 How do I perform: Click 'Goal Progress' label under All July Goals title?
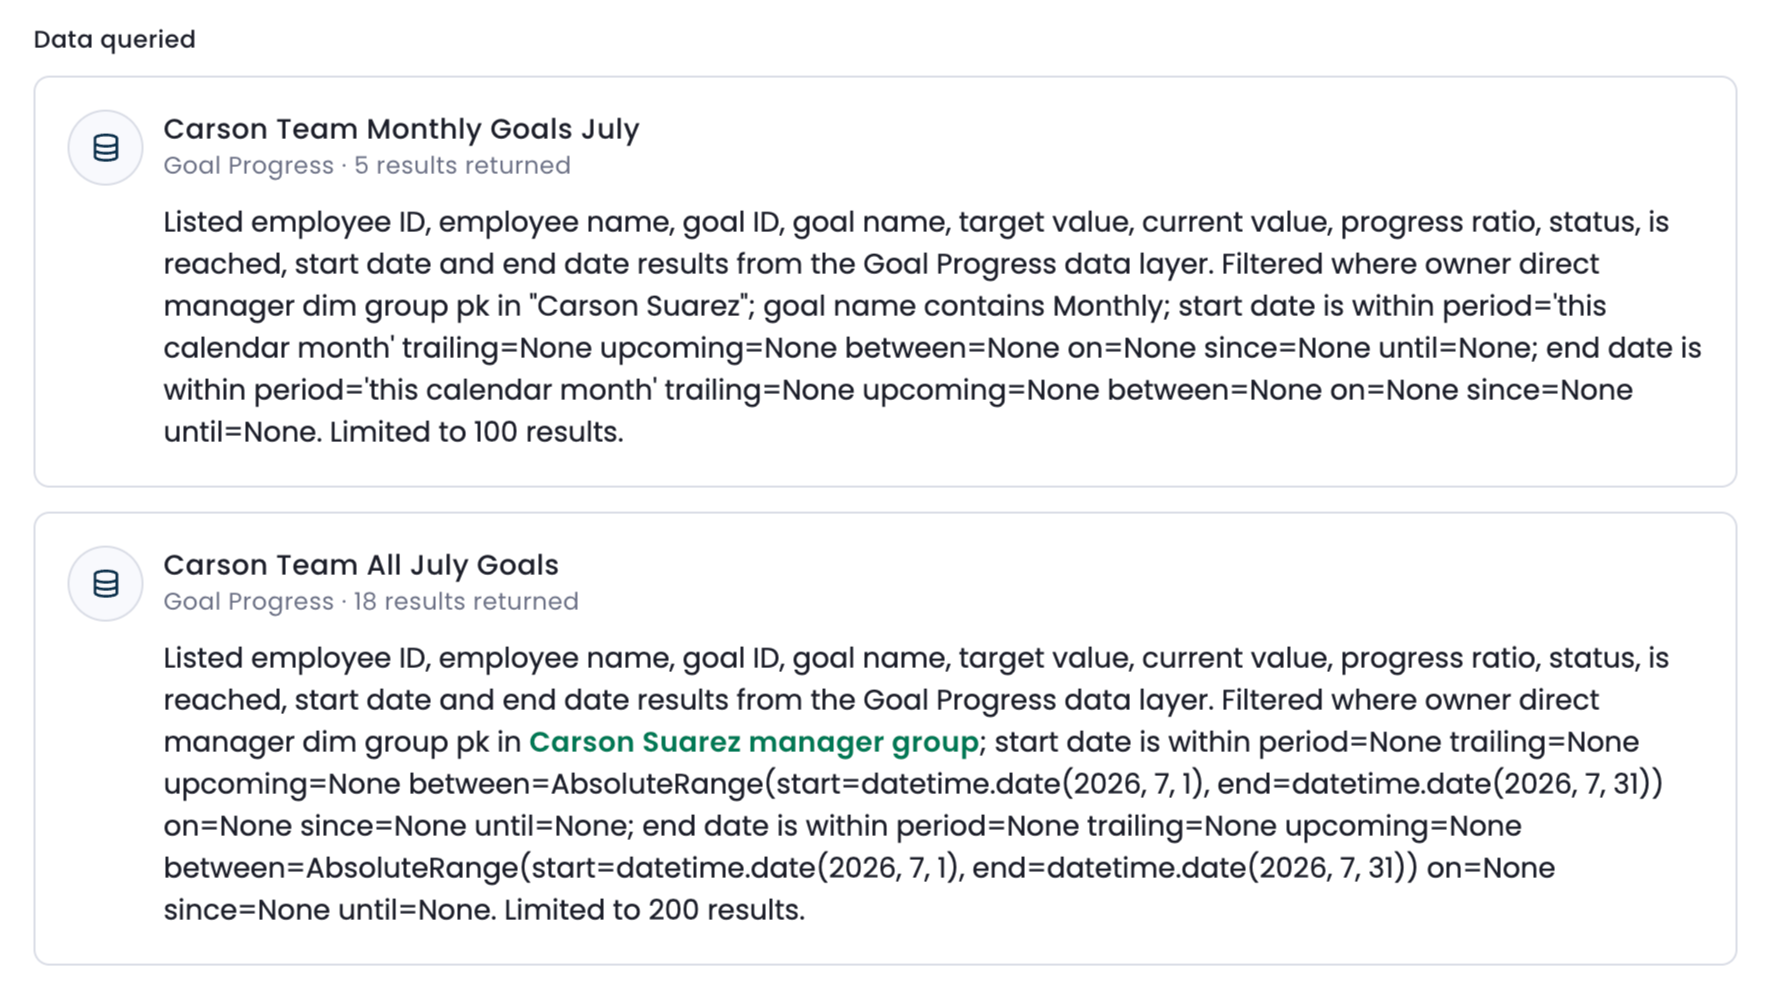click(x=249, y=601)
